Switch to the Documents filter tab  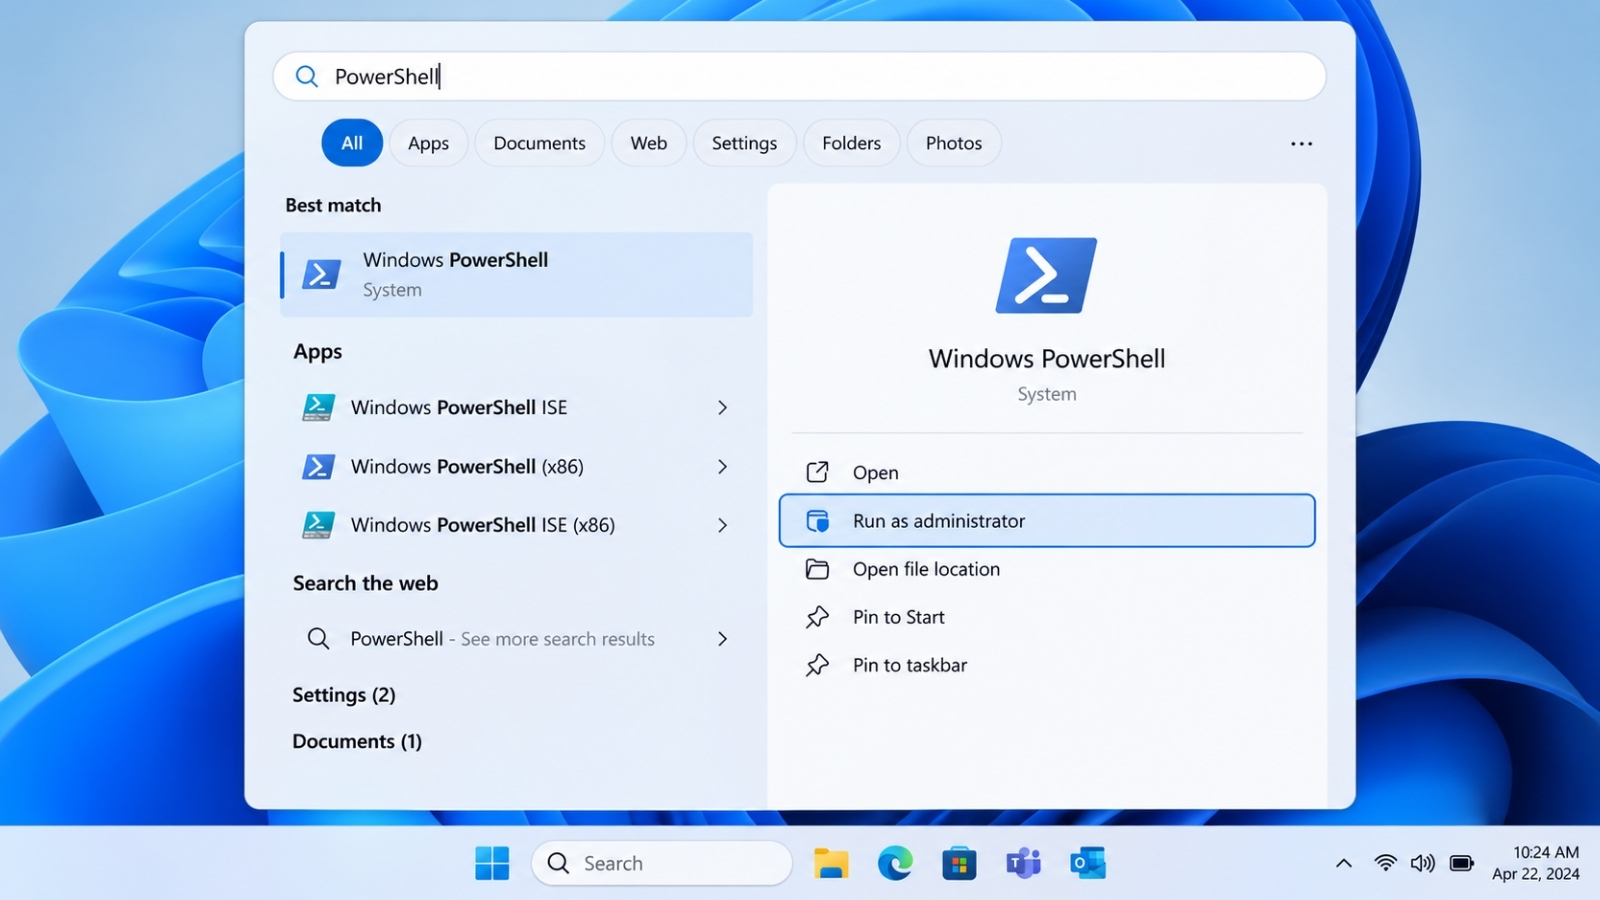click(x=539, y=143)
